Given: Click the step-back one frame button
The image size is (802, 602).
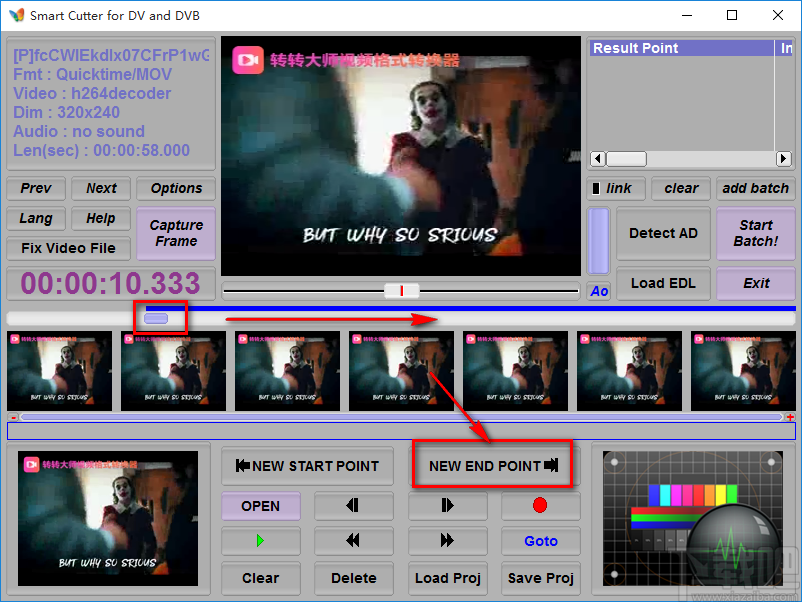Looking at the screenshot, I should pyautogui.click(x=353, y=506).
